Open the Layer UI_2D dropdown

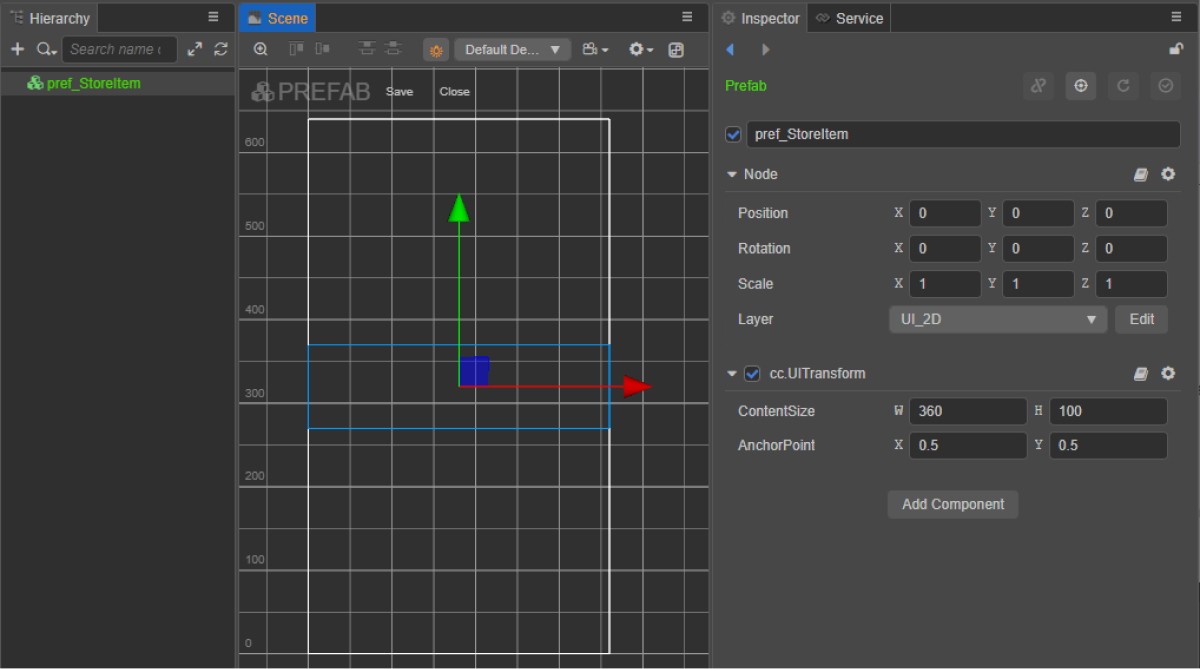pyautogui.click(x=997, y=319)
